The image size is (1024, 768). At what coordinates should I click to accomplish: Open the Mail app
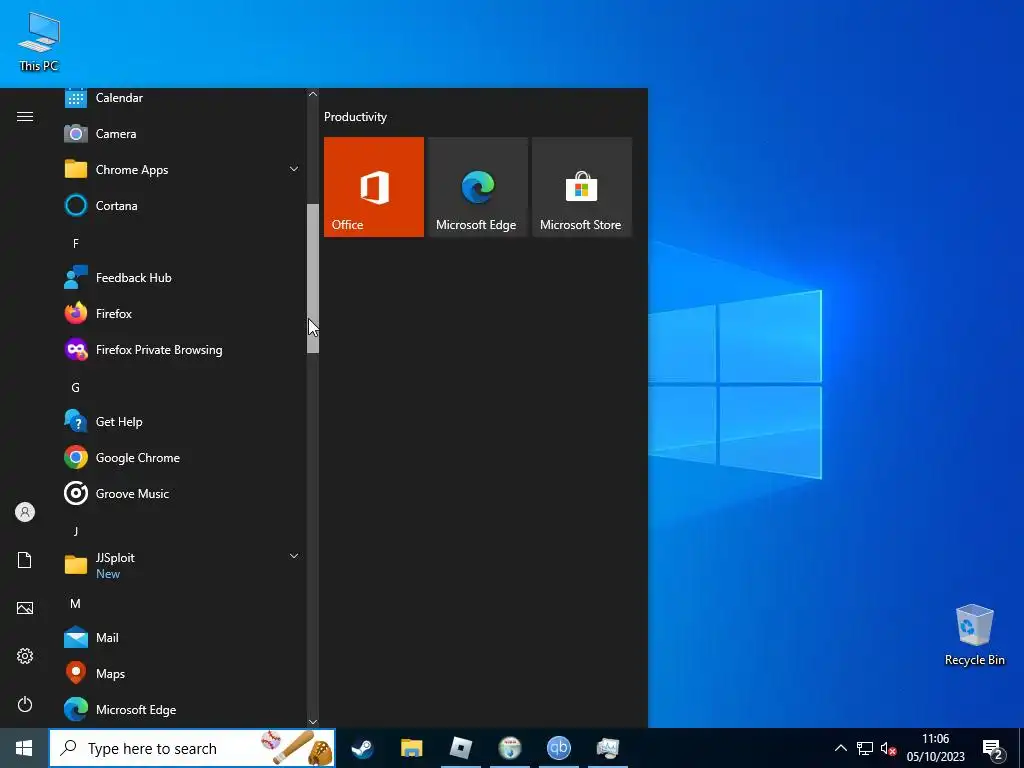pos(183,637)
